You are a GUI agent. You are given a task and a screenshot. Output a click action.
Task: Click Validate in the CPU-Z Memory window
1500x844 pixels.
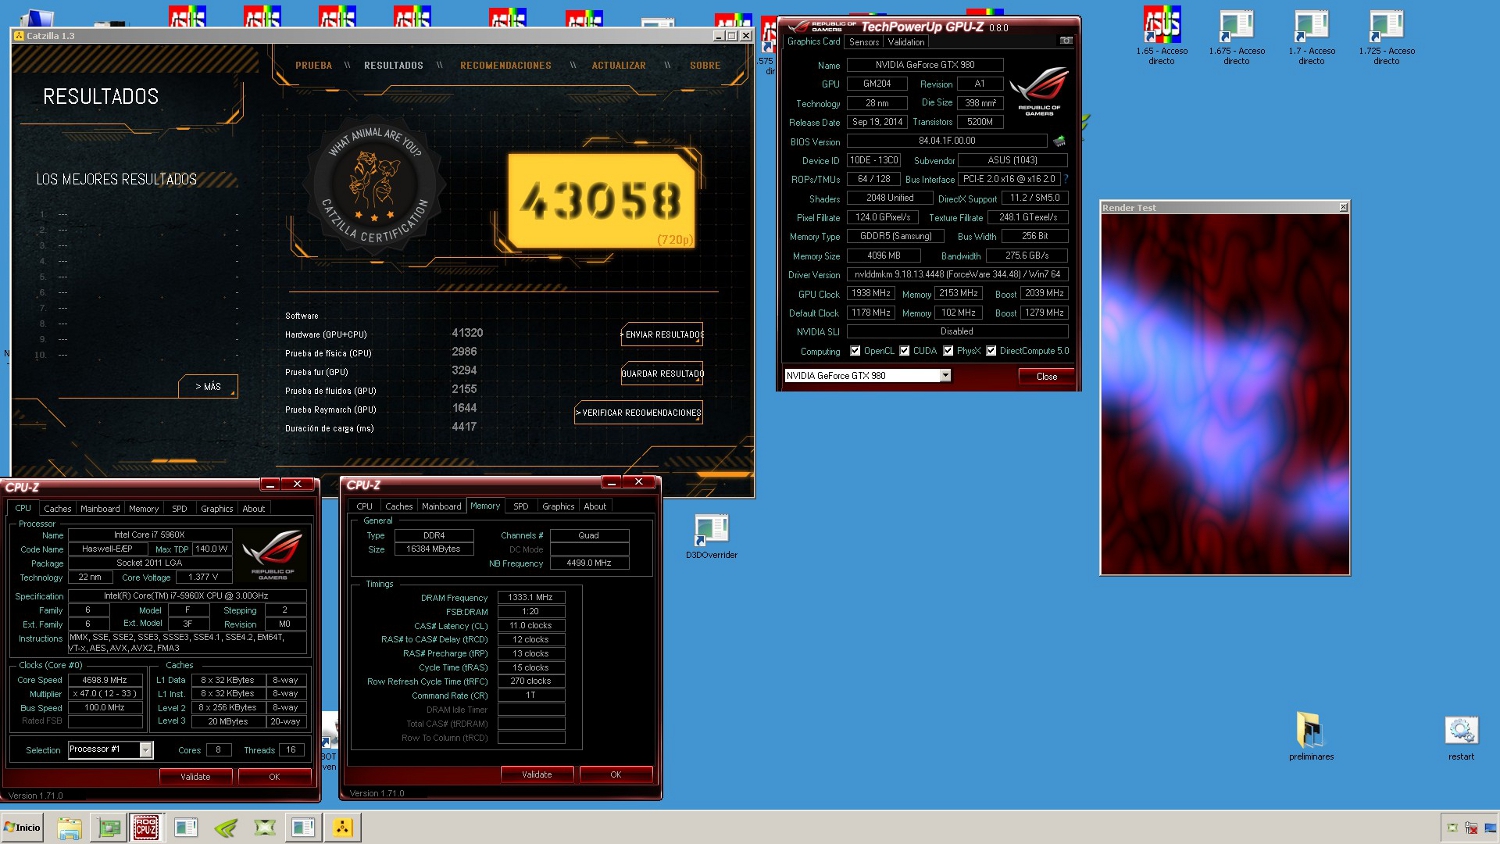coord(537,775)
